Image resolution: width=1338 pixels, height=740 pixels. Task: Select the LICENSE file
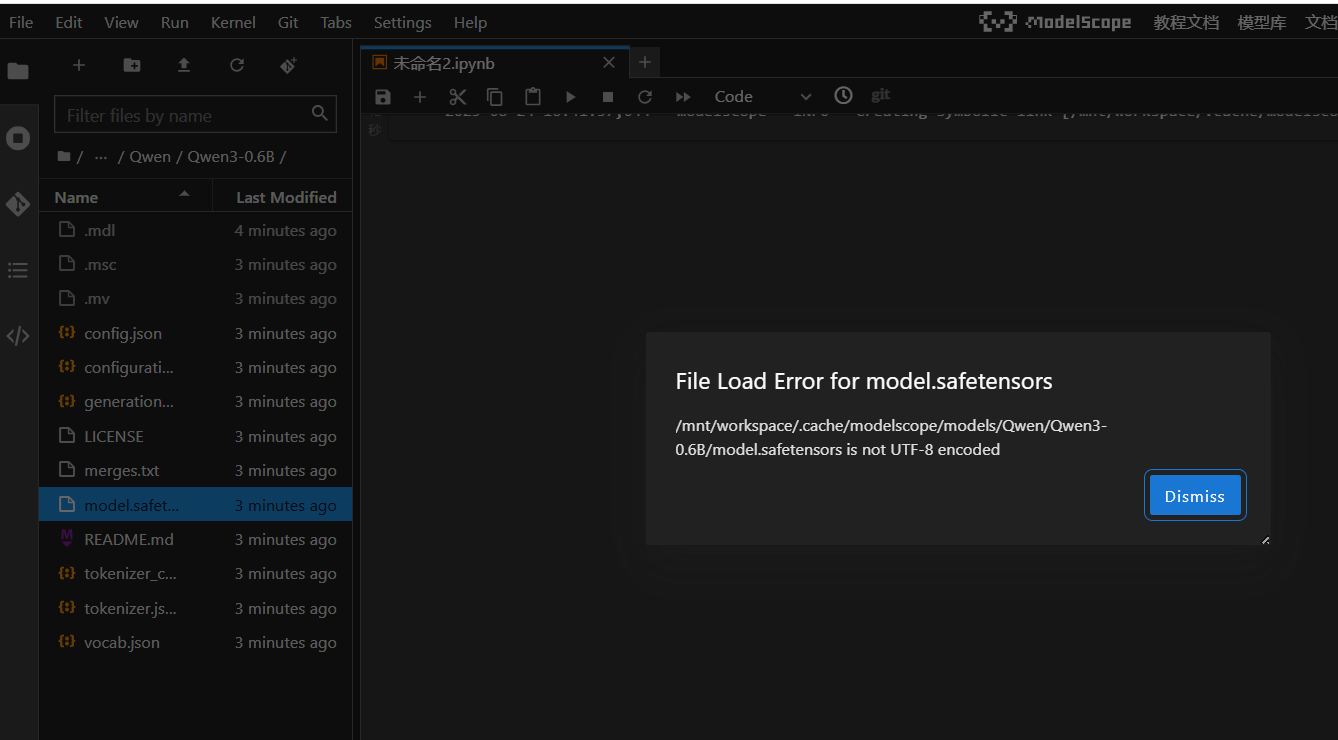click(x=195, y=436)
